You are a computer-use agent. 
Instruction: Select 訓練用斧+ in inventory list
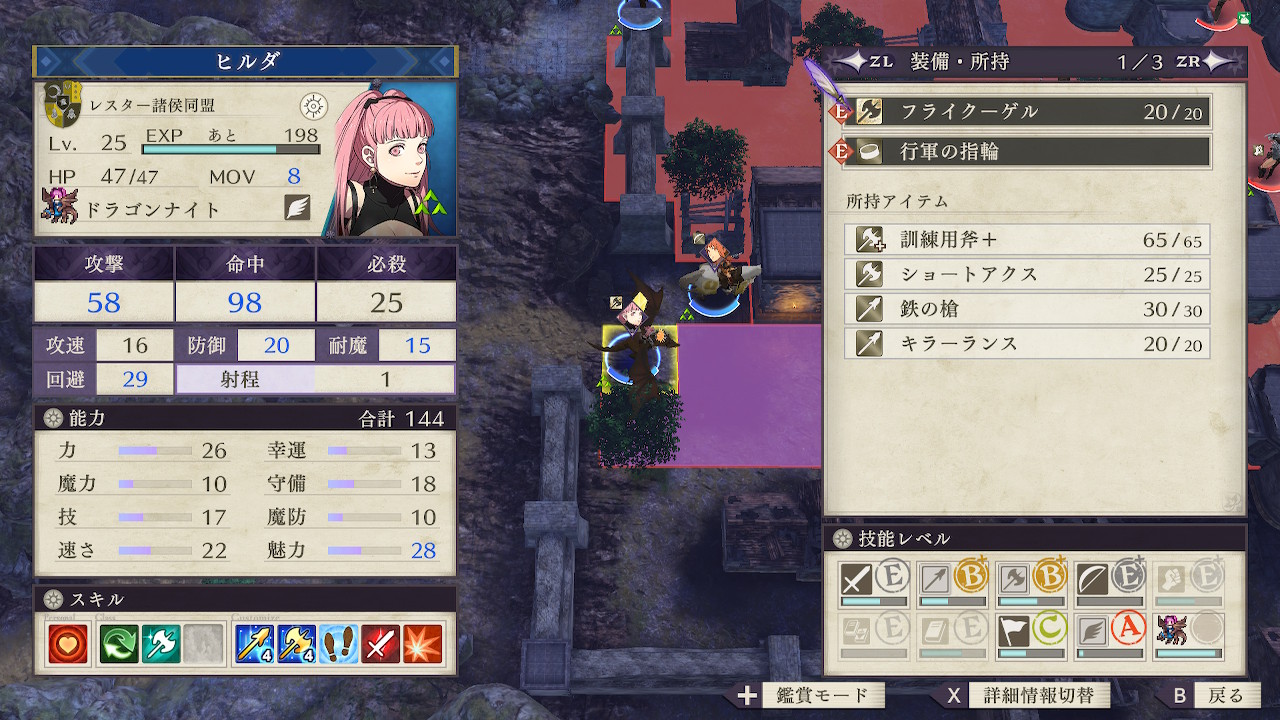click(x=1027, y=240)
